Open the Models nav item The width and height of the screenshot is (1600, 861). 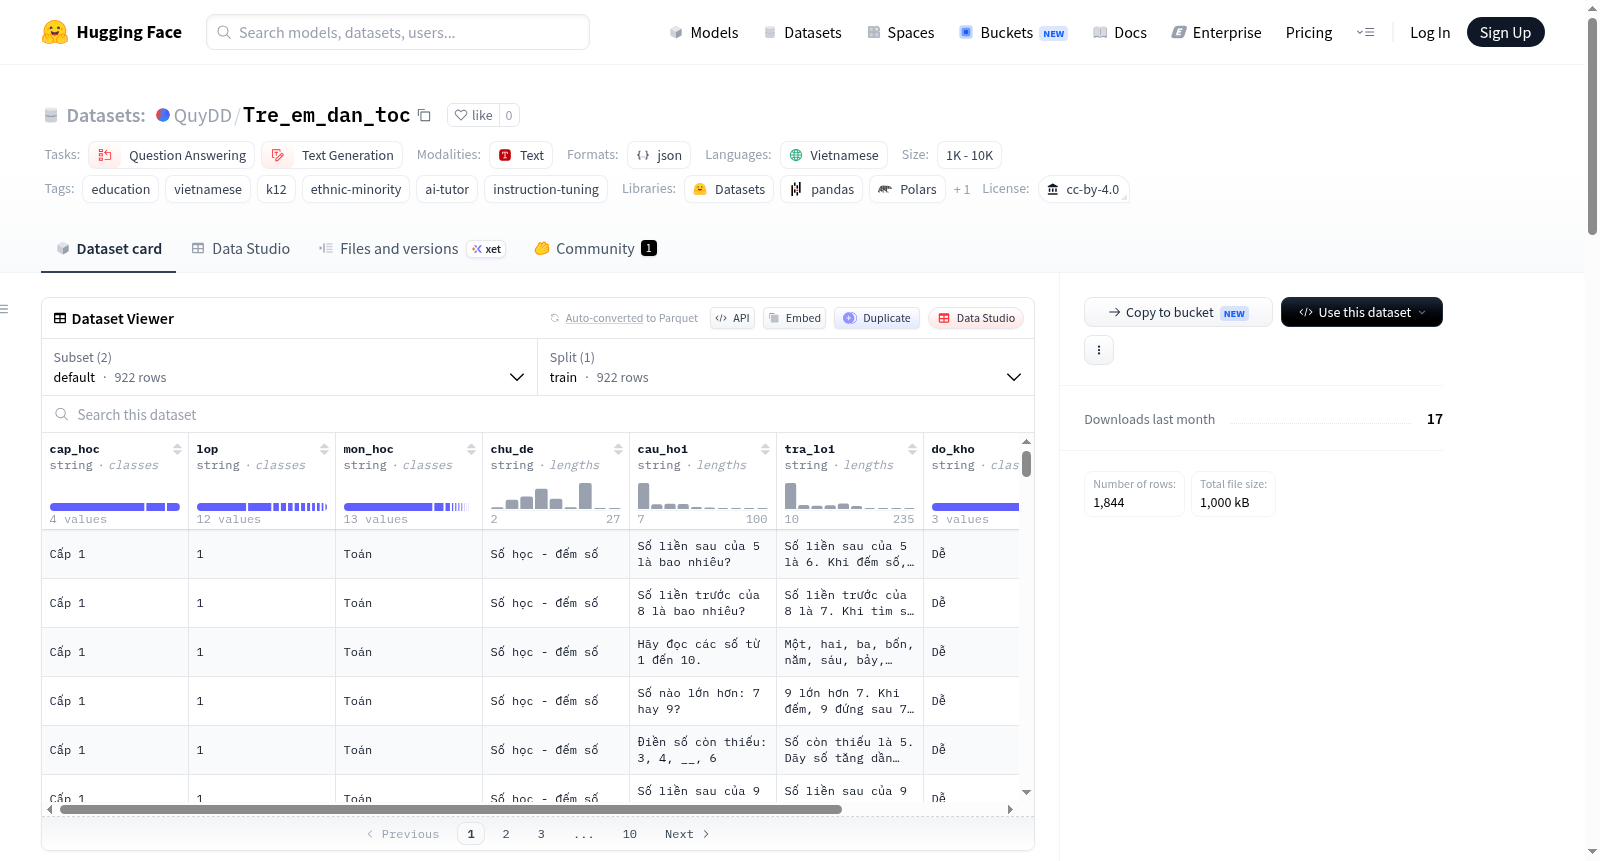tap(704, 32)
